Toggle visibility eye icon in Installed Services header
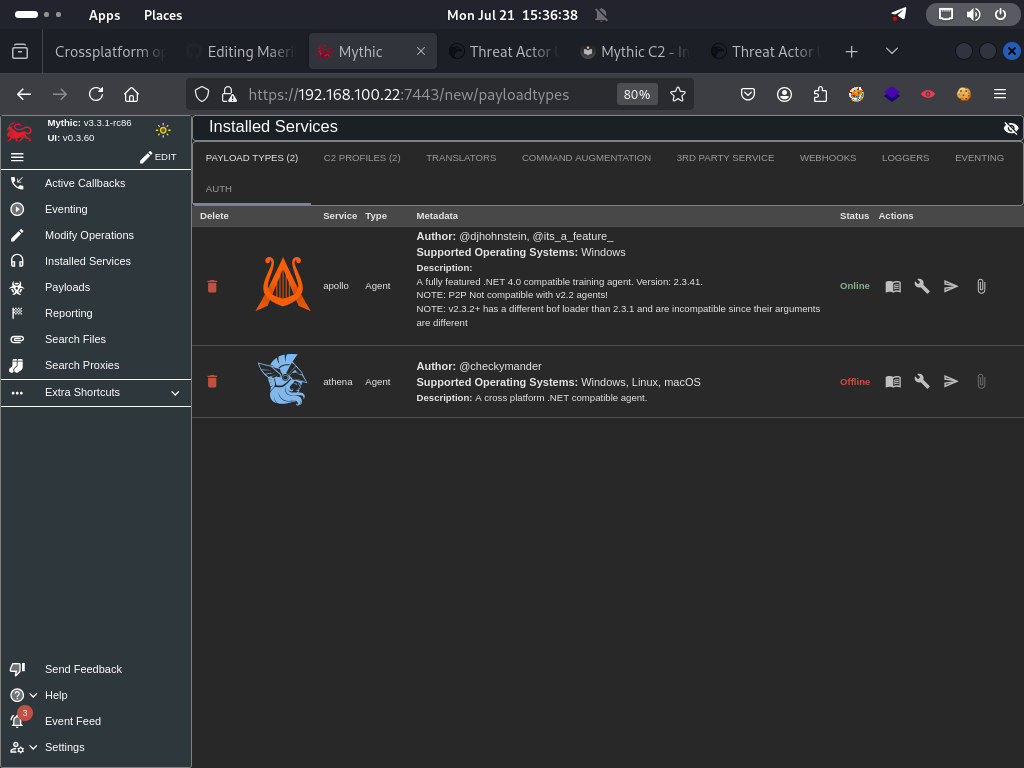The image size is (1024, 768). point(1010,128)
